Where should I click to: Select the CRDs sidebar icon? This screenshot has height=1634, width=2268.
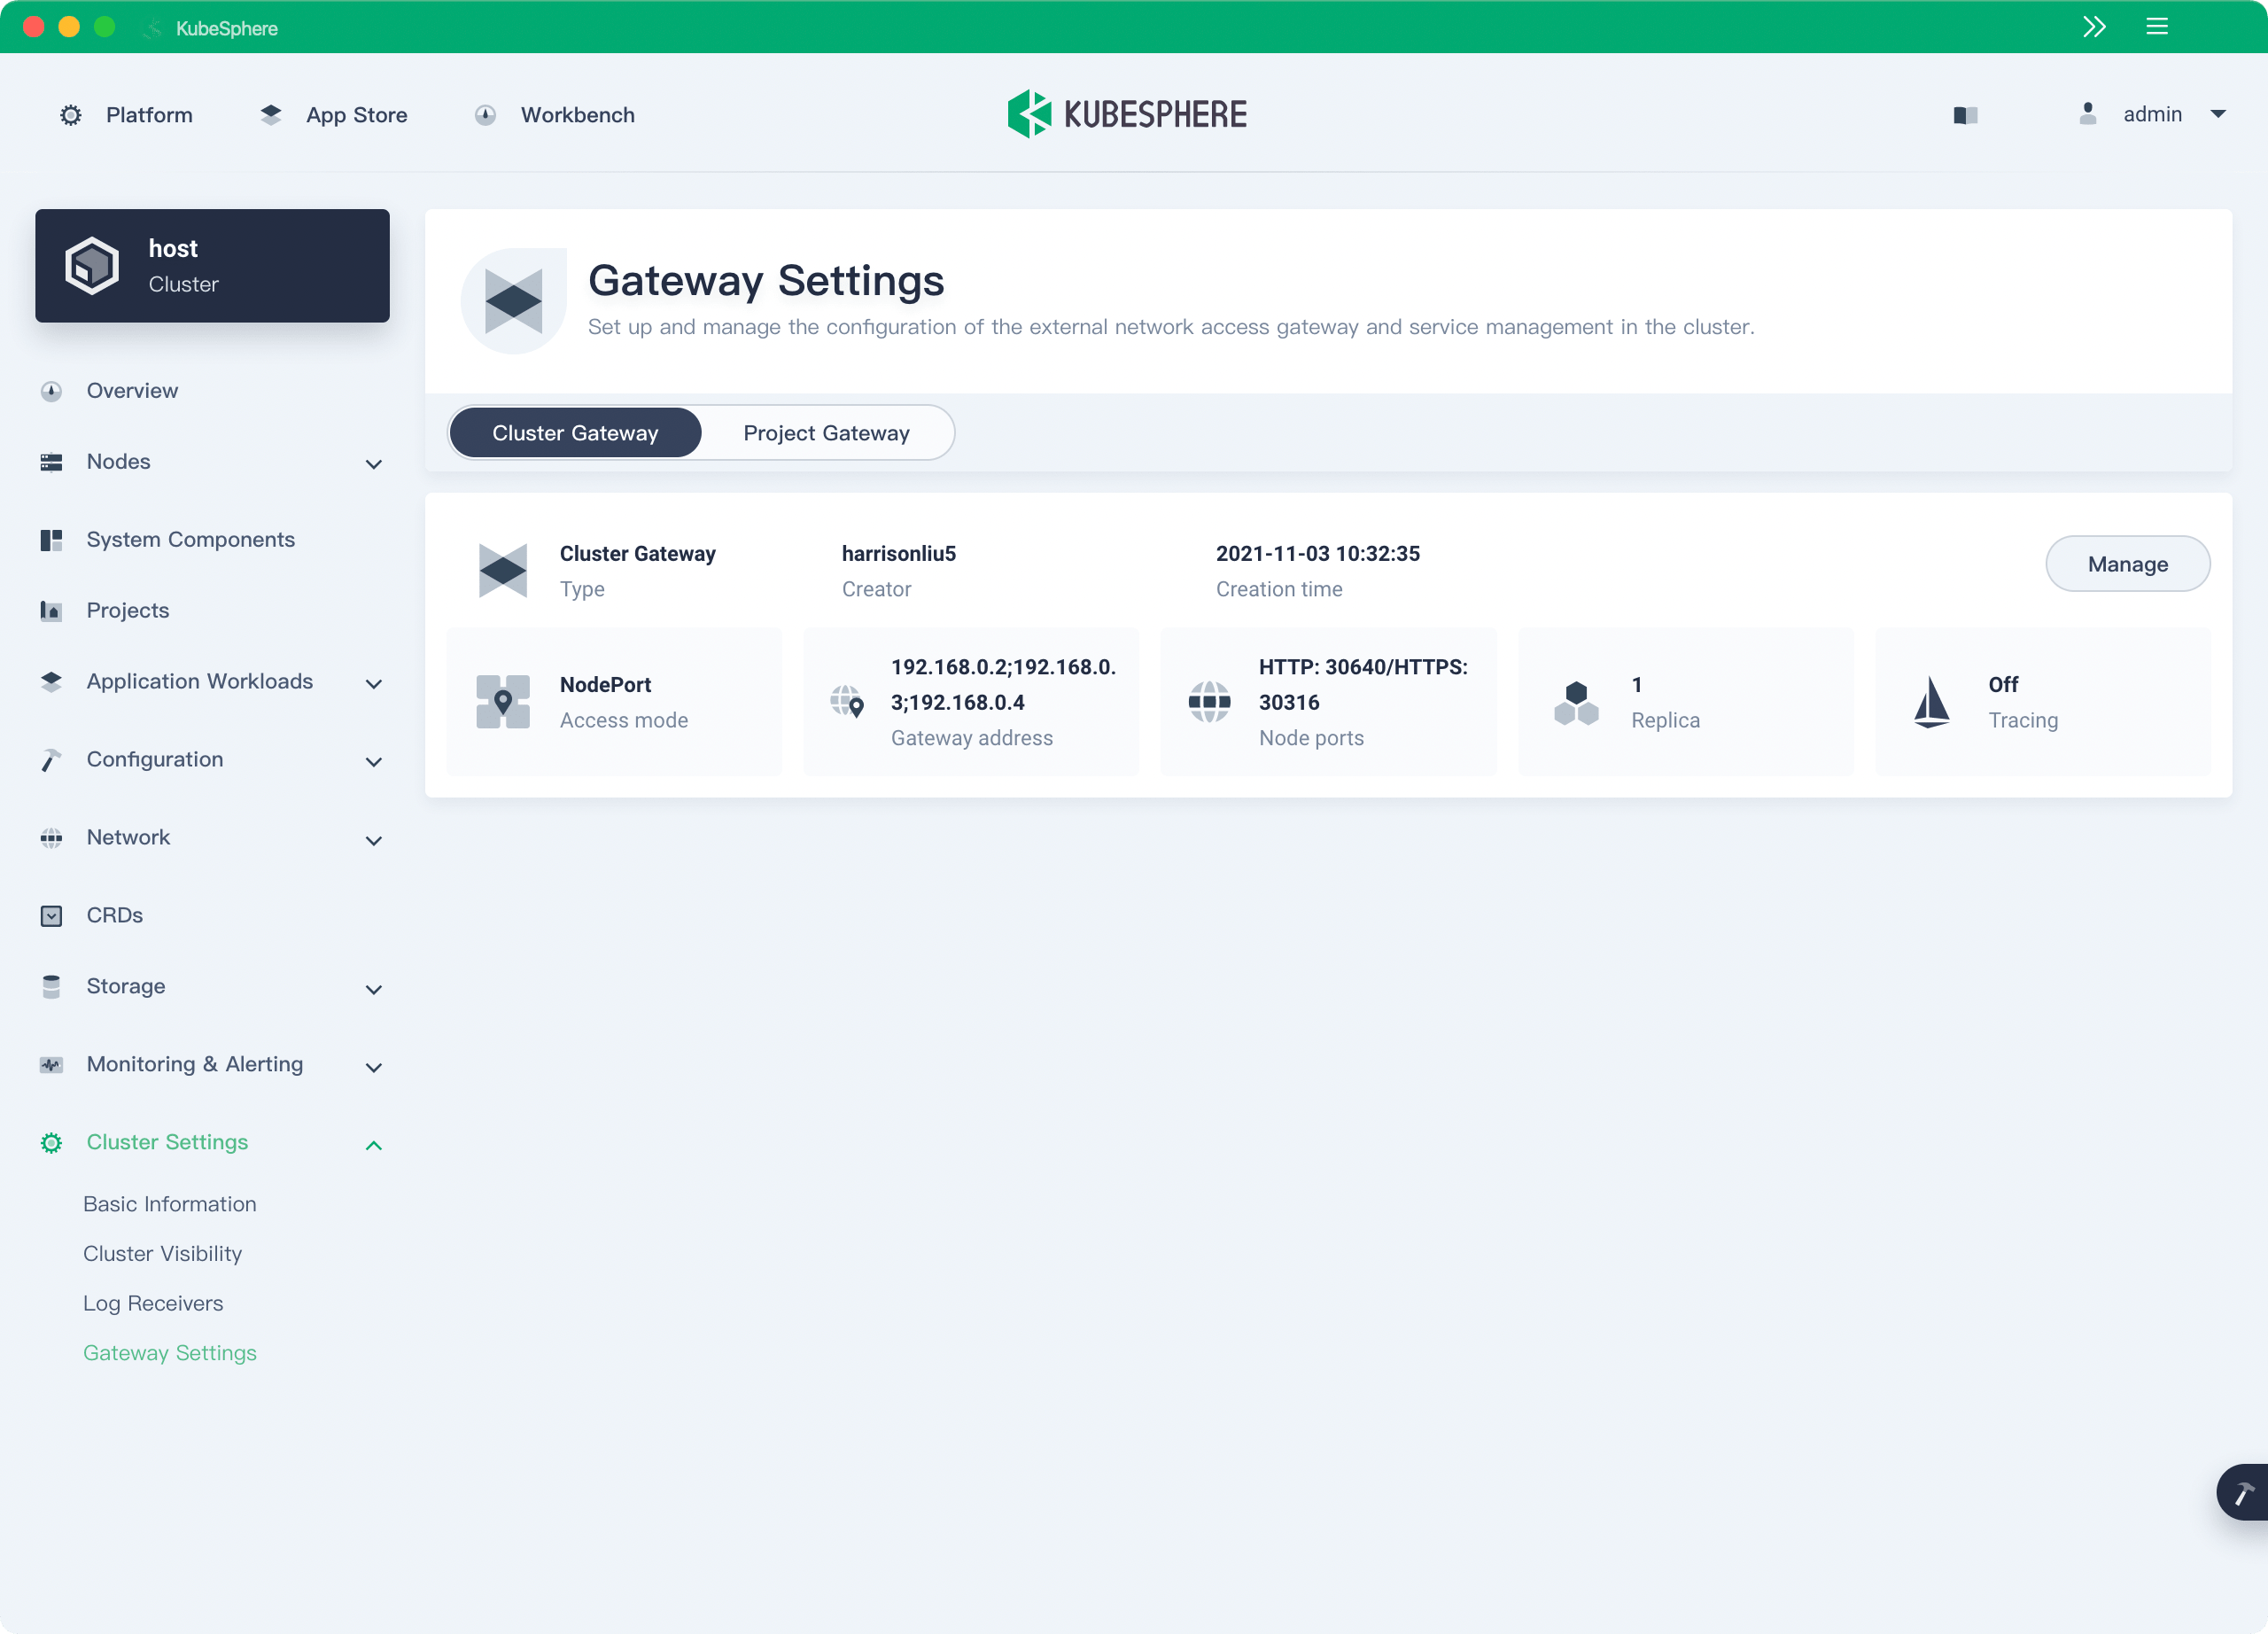(x=51, y=915)
